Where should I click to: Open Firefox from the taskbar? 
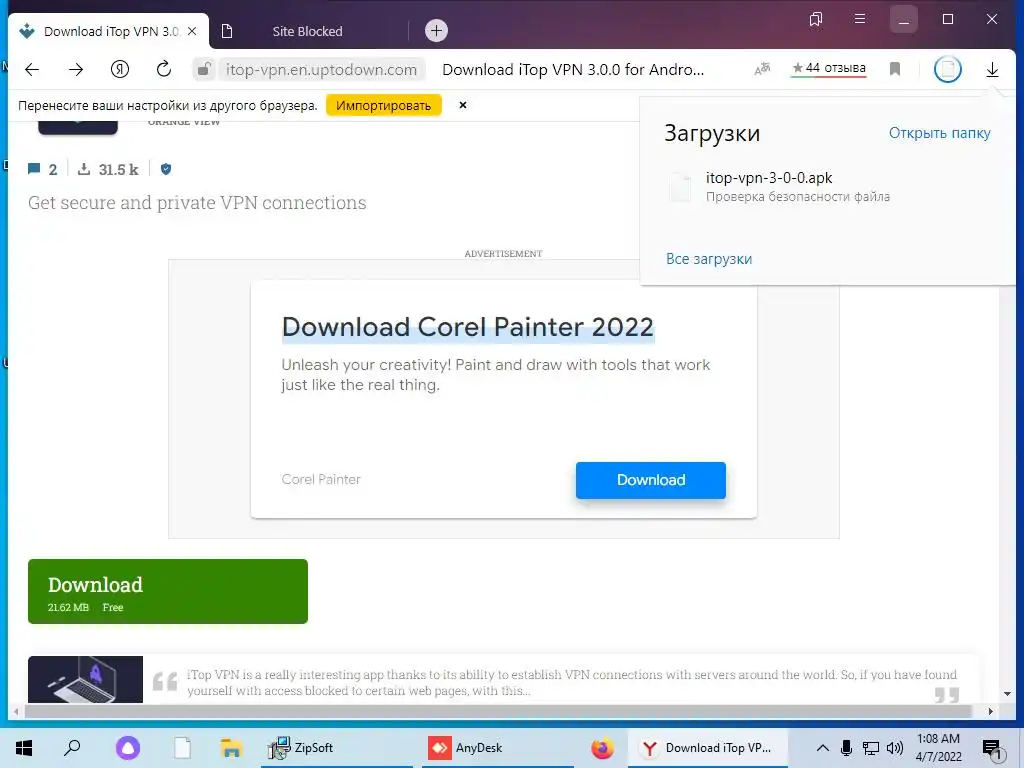coord(602,748)
